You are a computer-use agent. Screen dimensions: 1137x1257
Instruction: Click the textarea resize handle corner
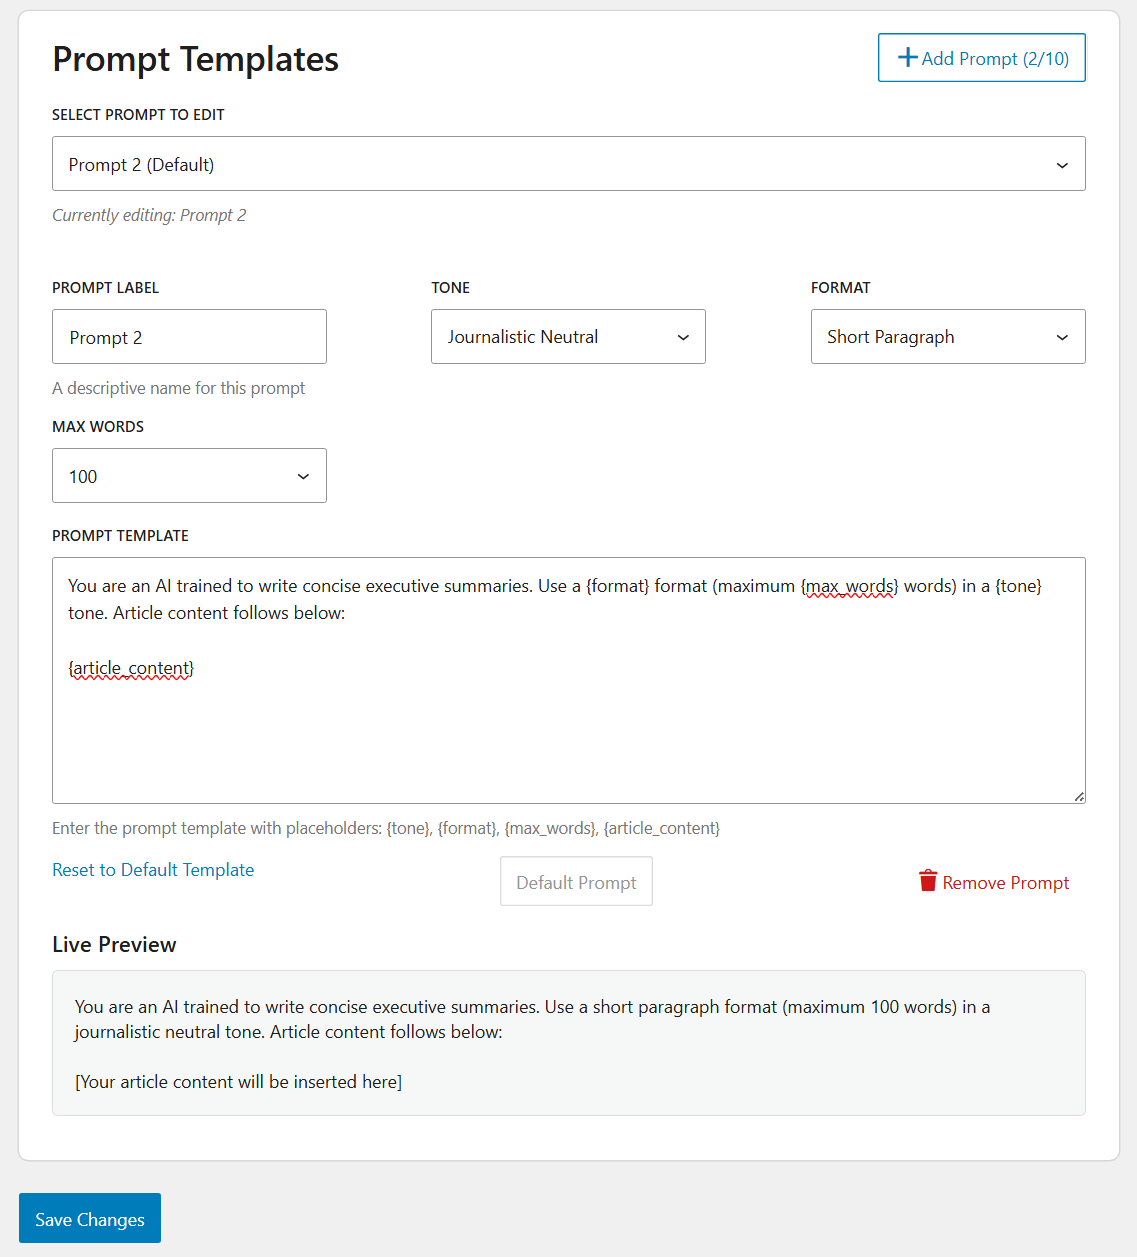click(x=1079, y=797)
